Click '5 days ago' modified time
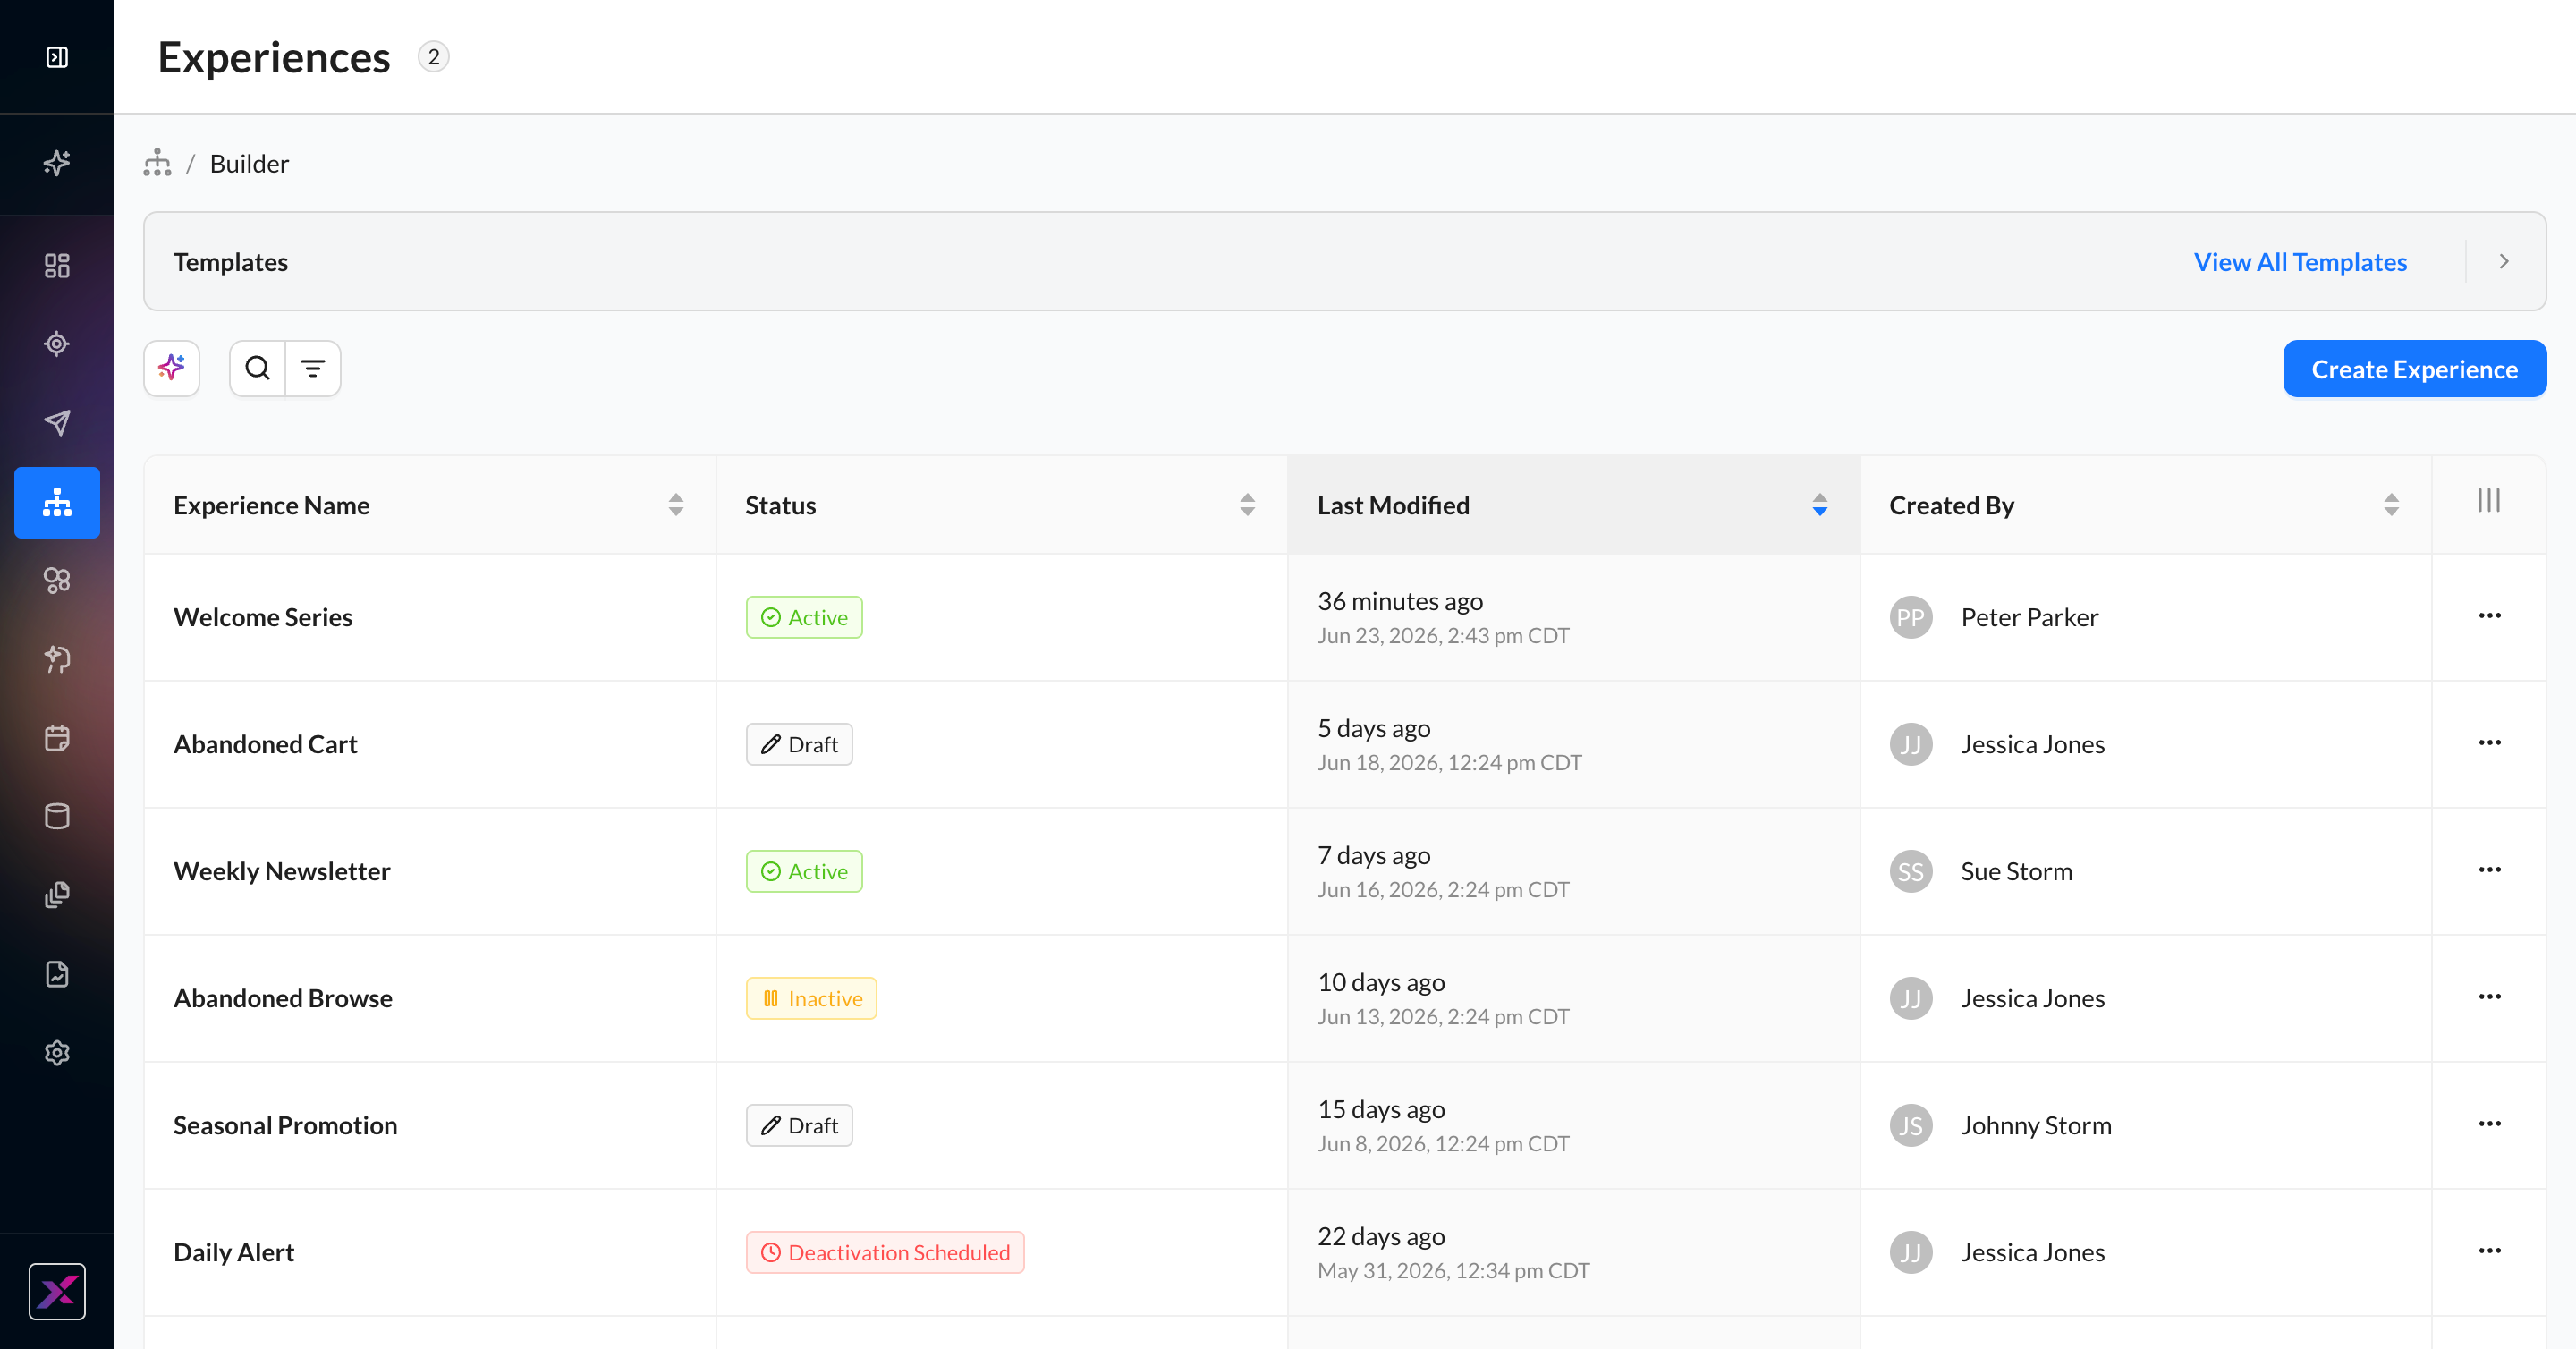The width and height of the screenshot is (2576, 1349). click(x=1374, y=728)
